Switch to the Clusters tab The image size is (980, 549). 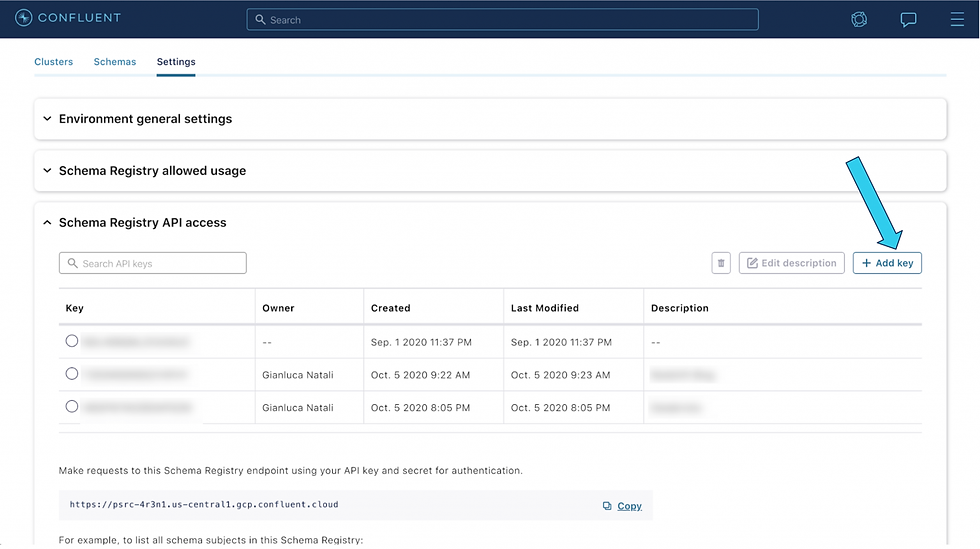click(x=54, y=62)
